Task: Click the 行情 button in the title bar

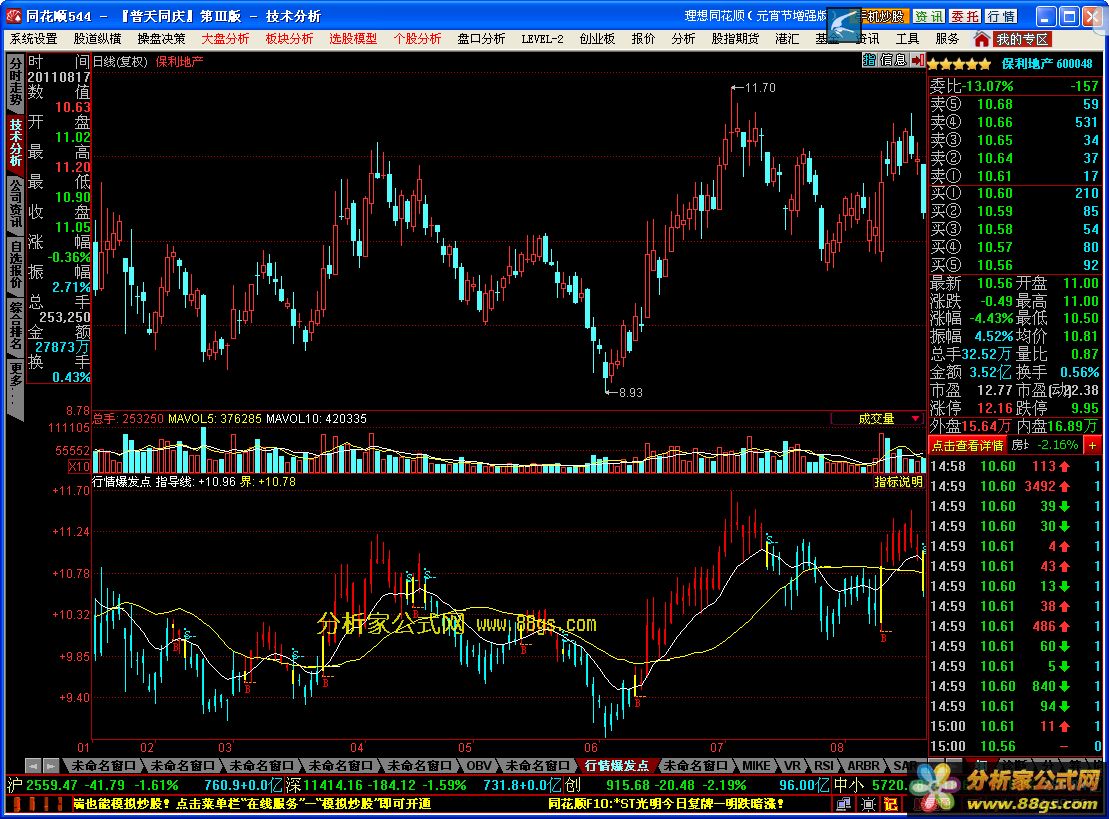Action: point(1001,16)
